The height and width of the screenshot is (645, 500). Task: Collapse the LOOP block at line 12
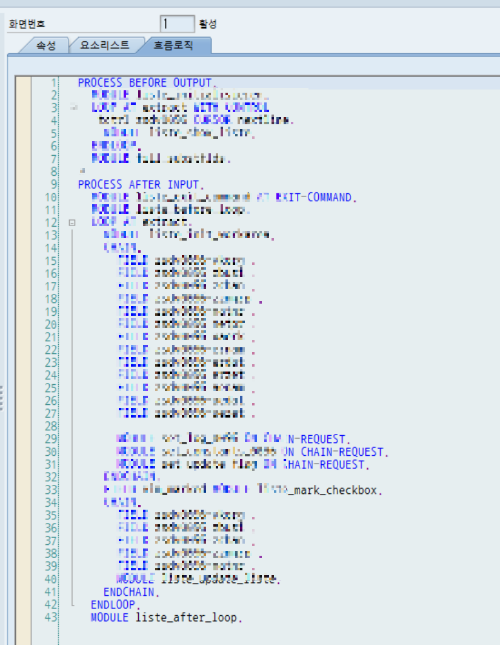click(x=72, y=223)
